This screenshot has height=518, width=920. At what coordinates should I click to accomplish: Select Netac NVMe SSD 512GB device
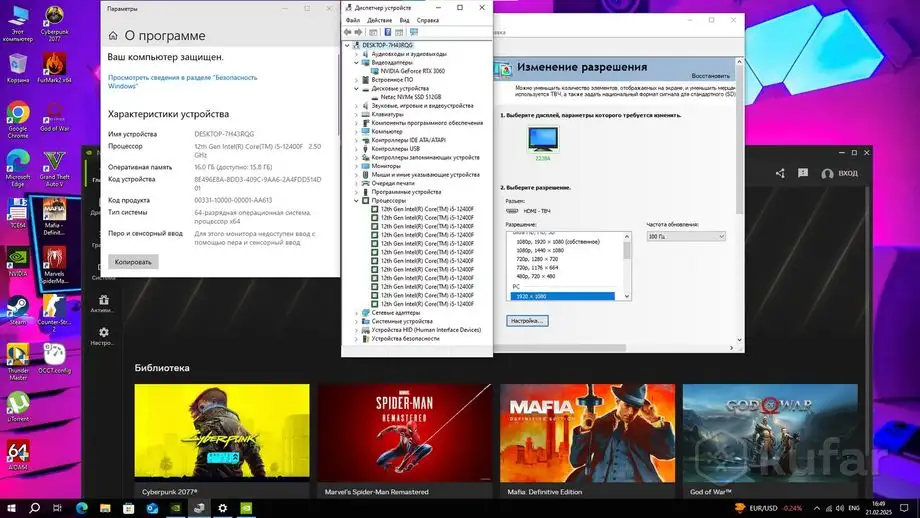(411, 97)
